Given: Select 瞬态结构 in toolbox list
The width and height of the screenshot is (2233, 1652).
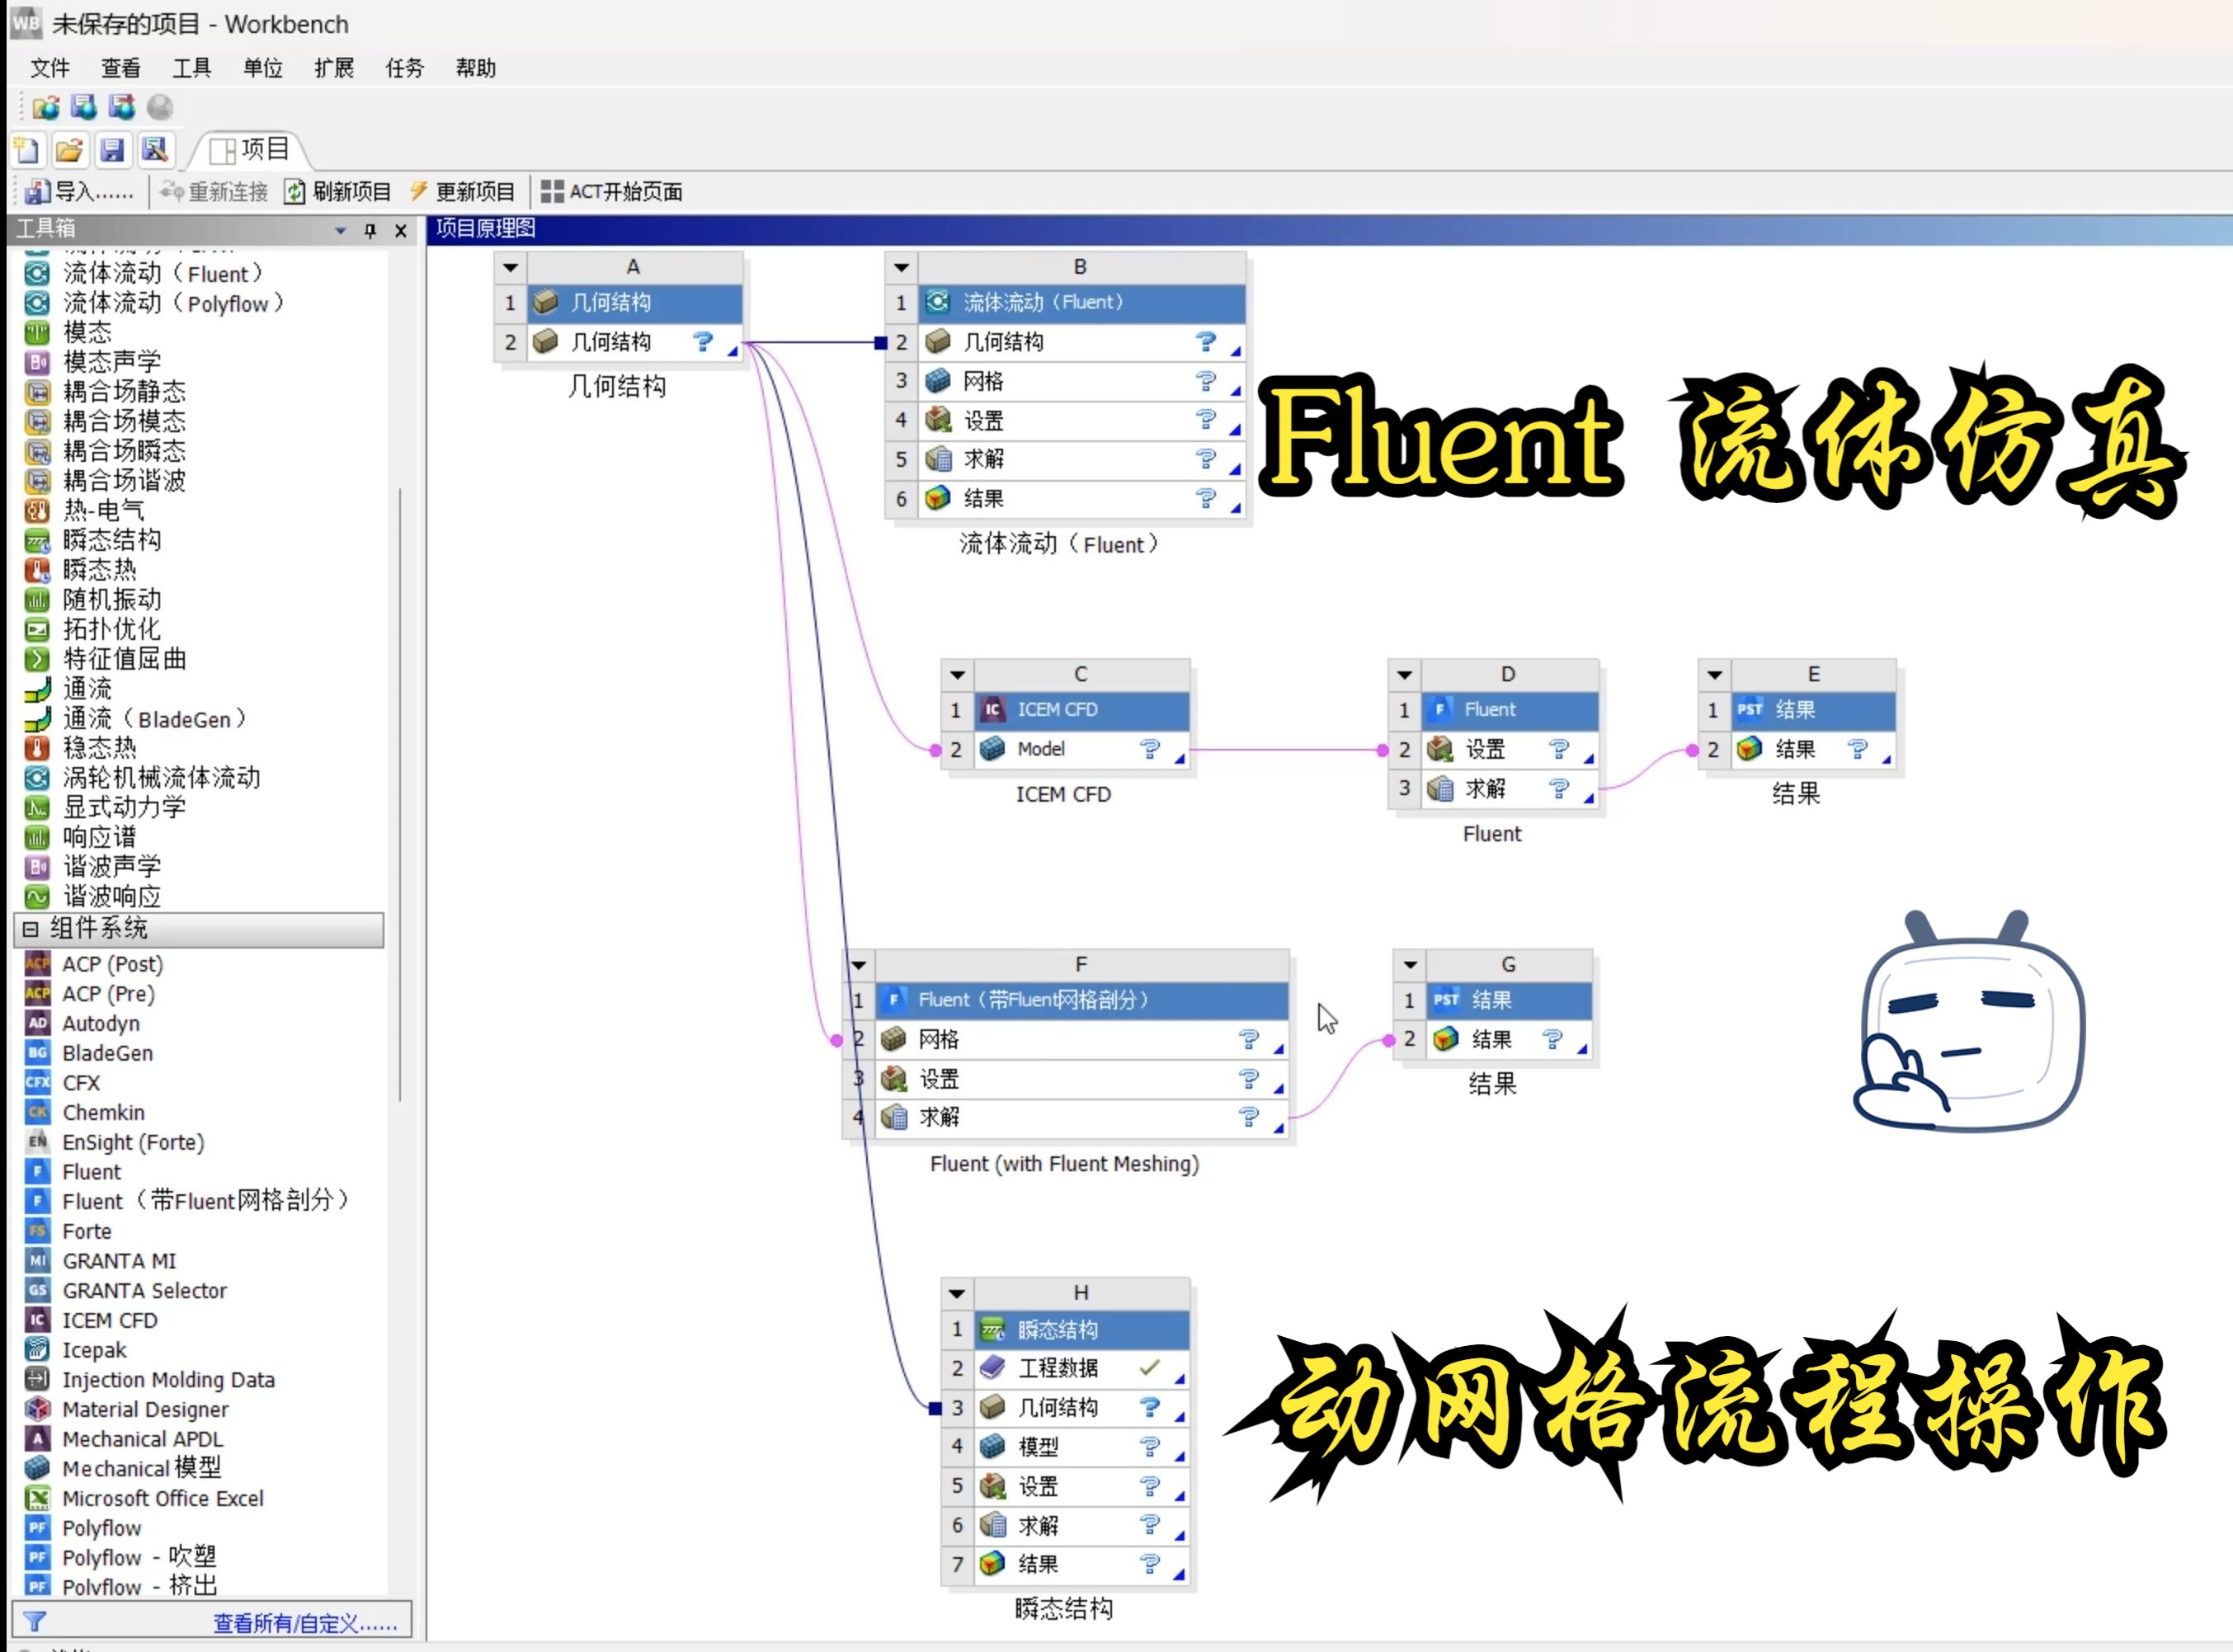Looking at the screenshot, I should coord(111,540).
